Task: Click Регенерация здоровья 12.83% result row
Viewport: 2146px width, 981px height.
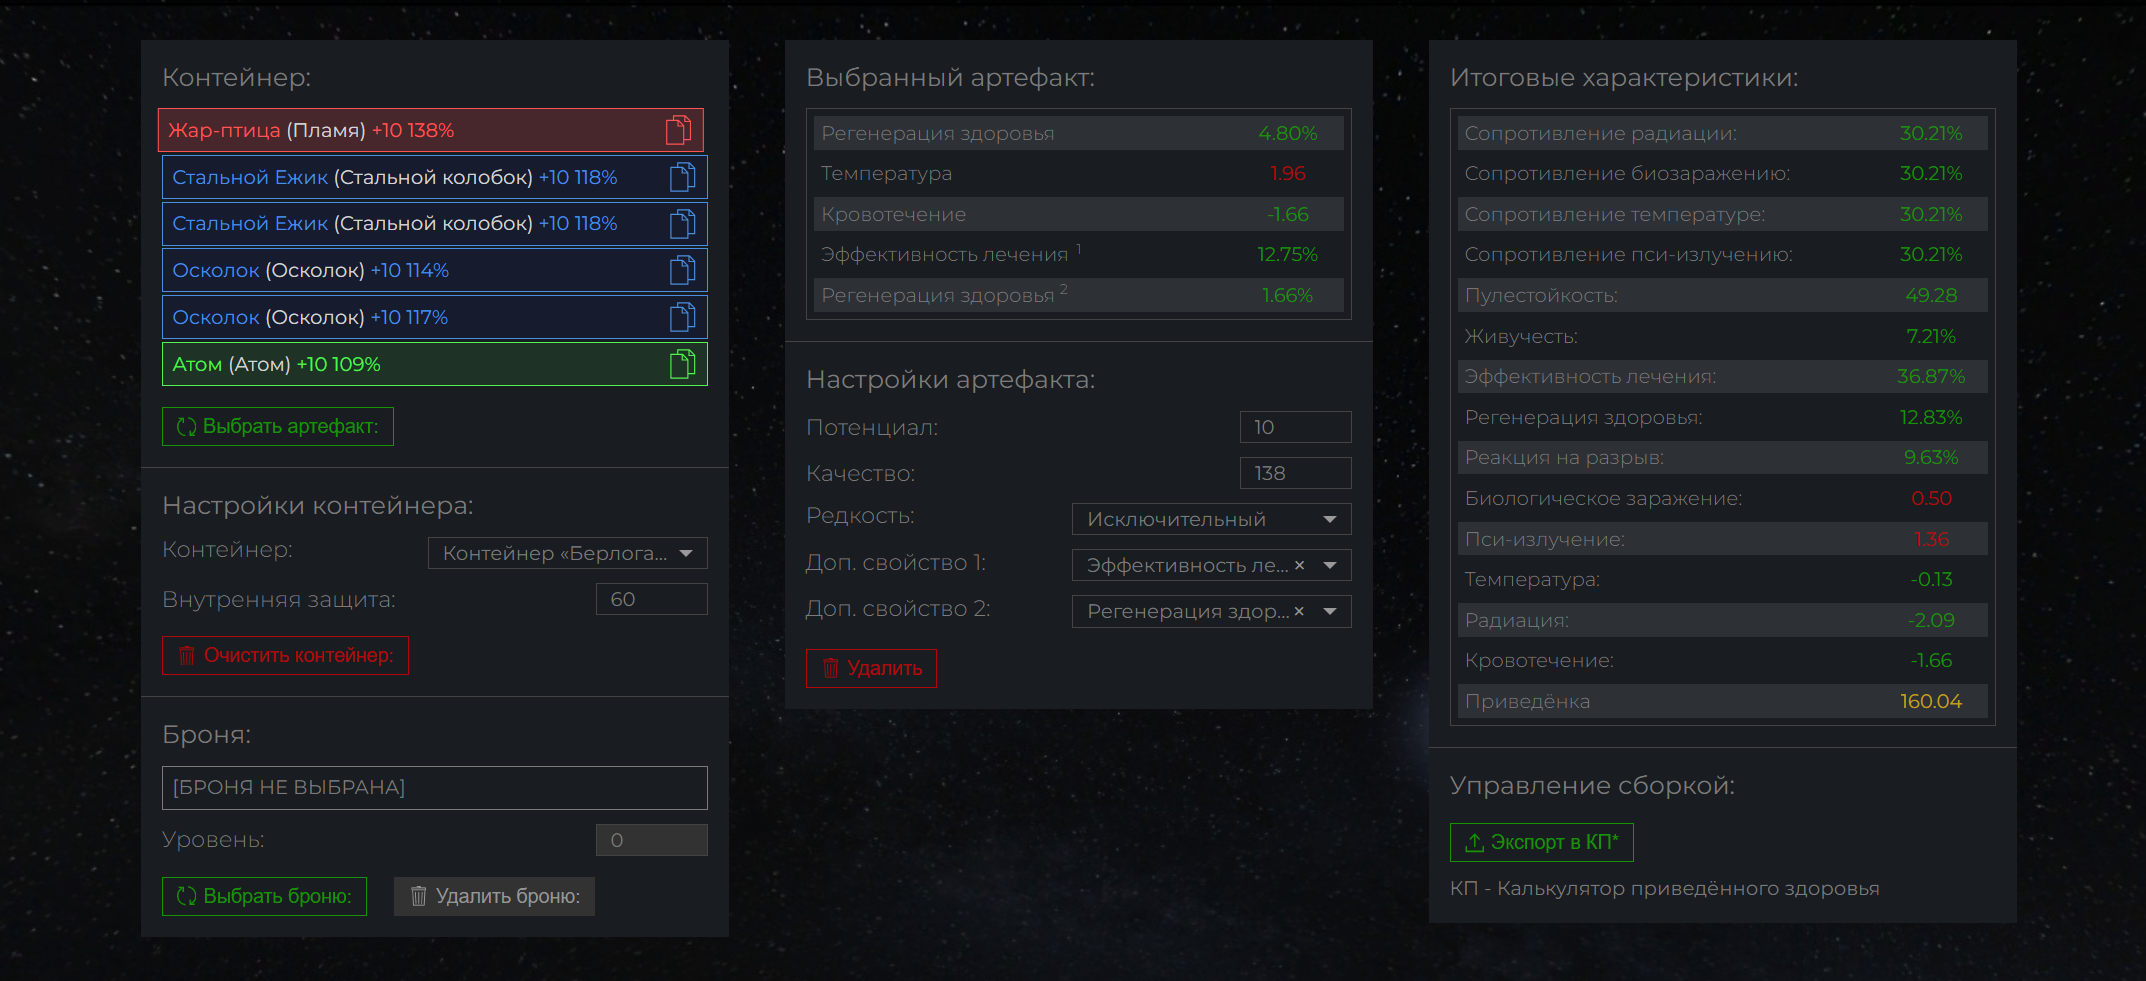Action: pos(1723,417)
